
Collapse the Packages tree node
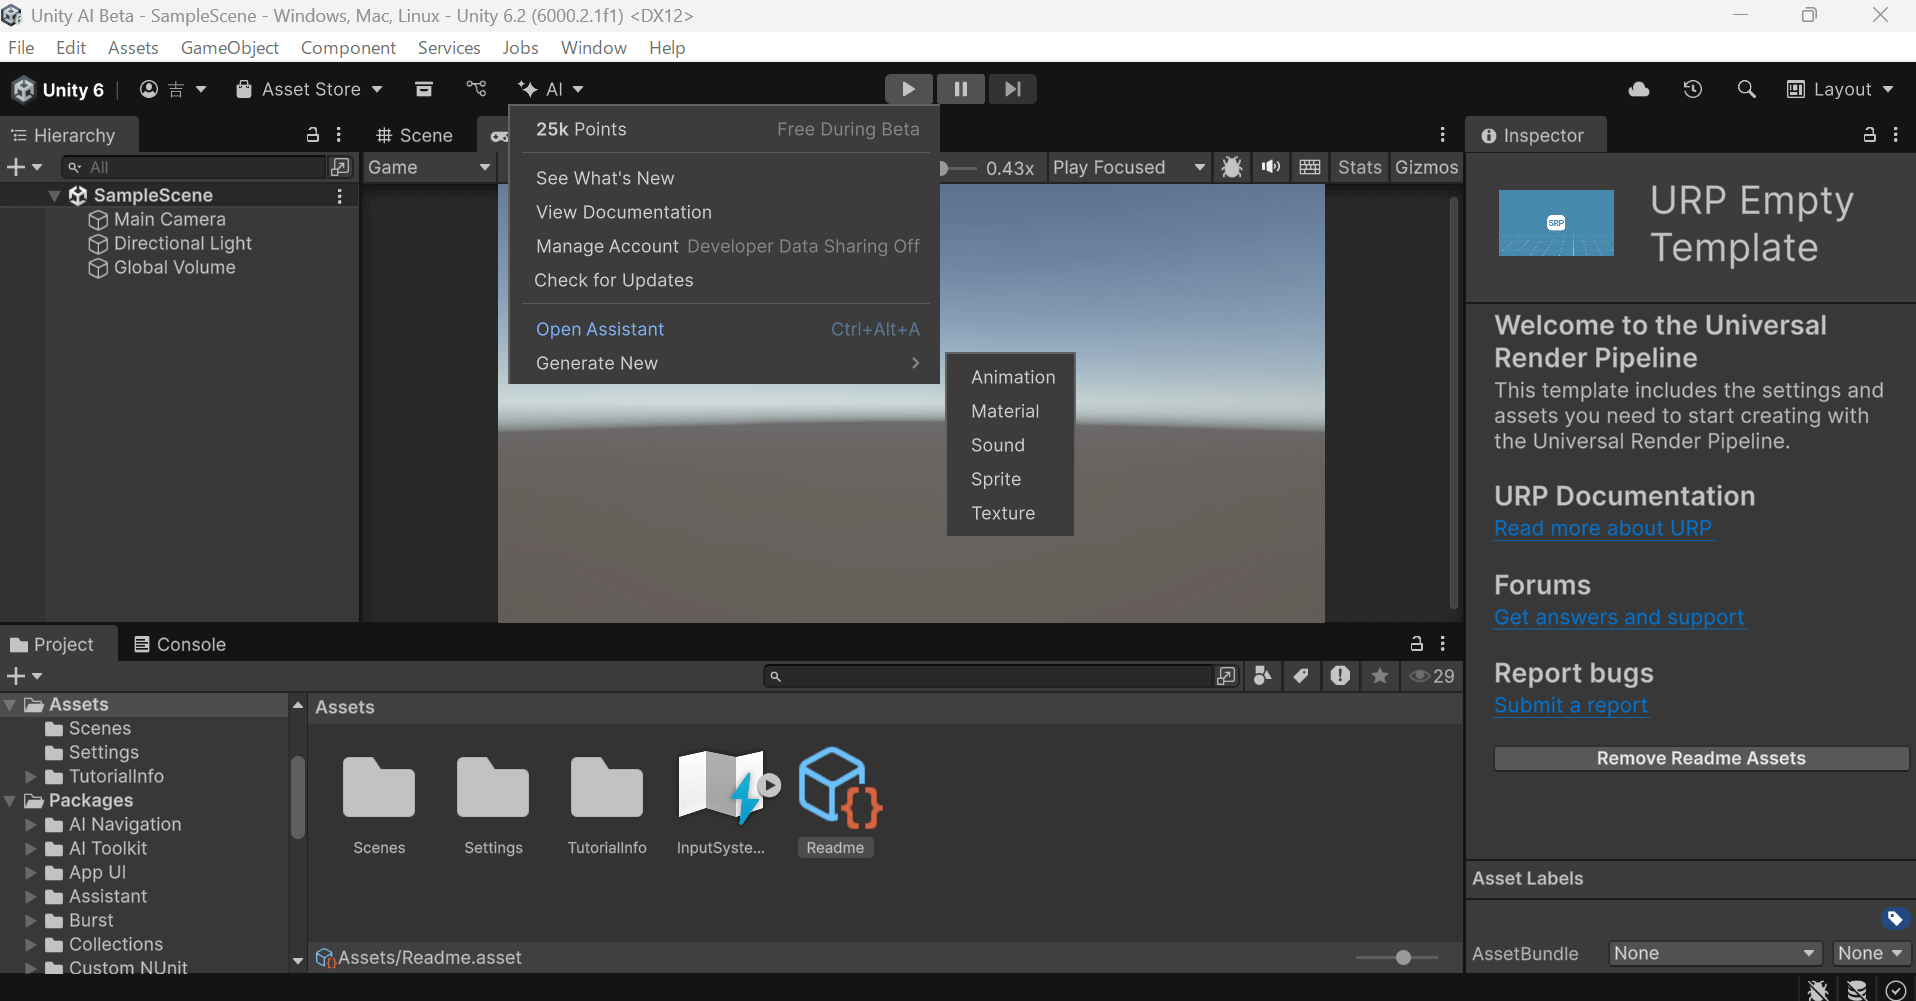pyautogui.click(x=10, y=800)
